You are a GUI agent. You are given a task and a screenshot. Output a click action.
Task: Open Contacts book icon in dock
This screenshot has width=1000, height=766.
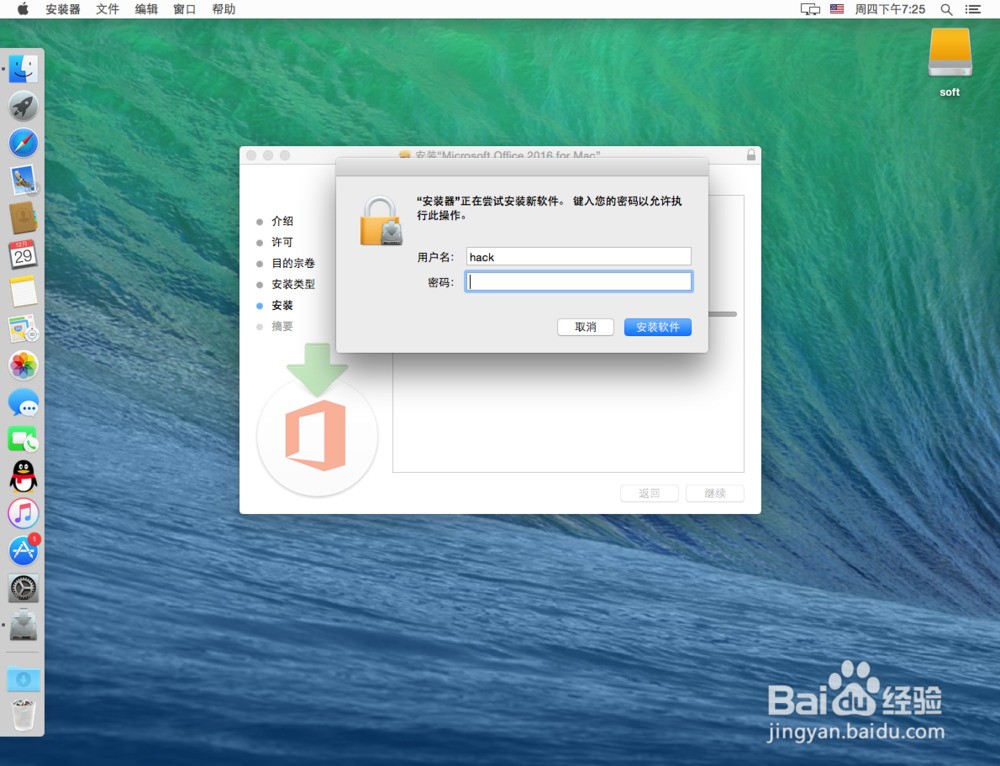tap(23, 217)
